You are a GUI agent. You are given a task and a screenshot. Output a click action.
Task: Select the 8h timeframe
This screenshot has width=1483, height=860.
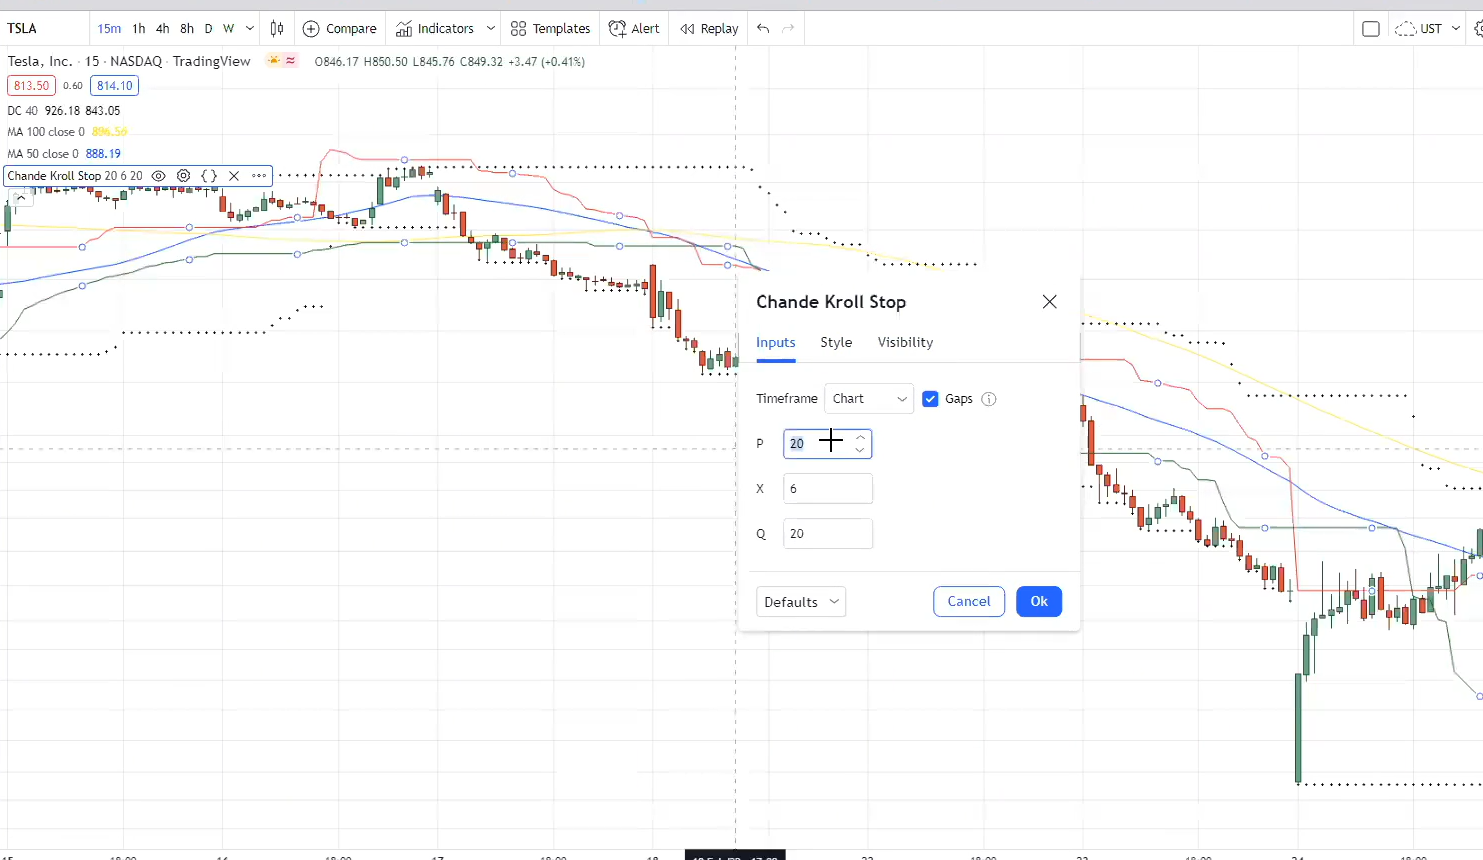187,28
